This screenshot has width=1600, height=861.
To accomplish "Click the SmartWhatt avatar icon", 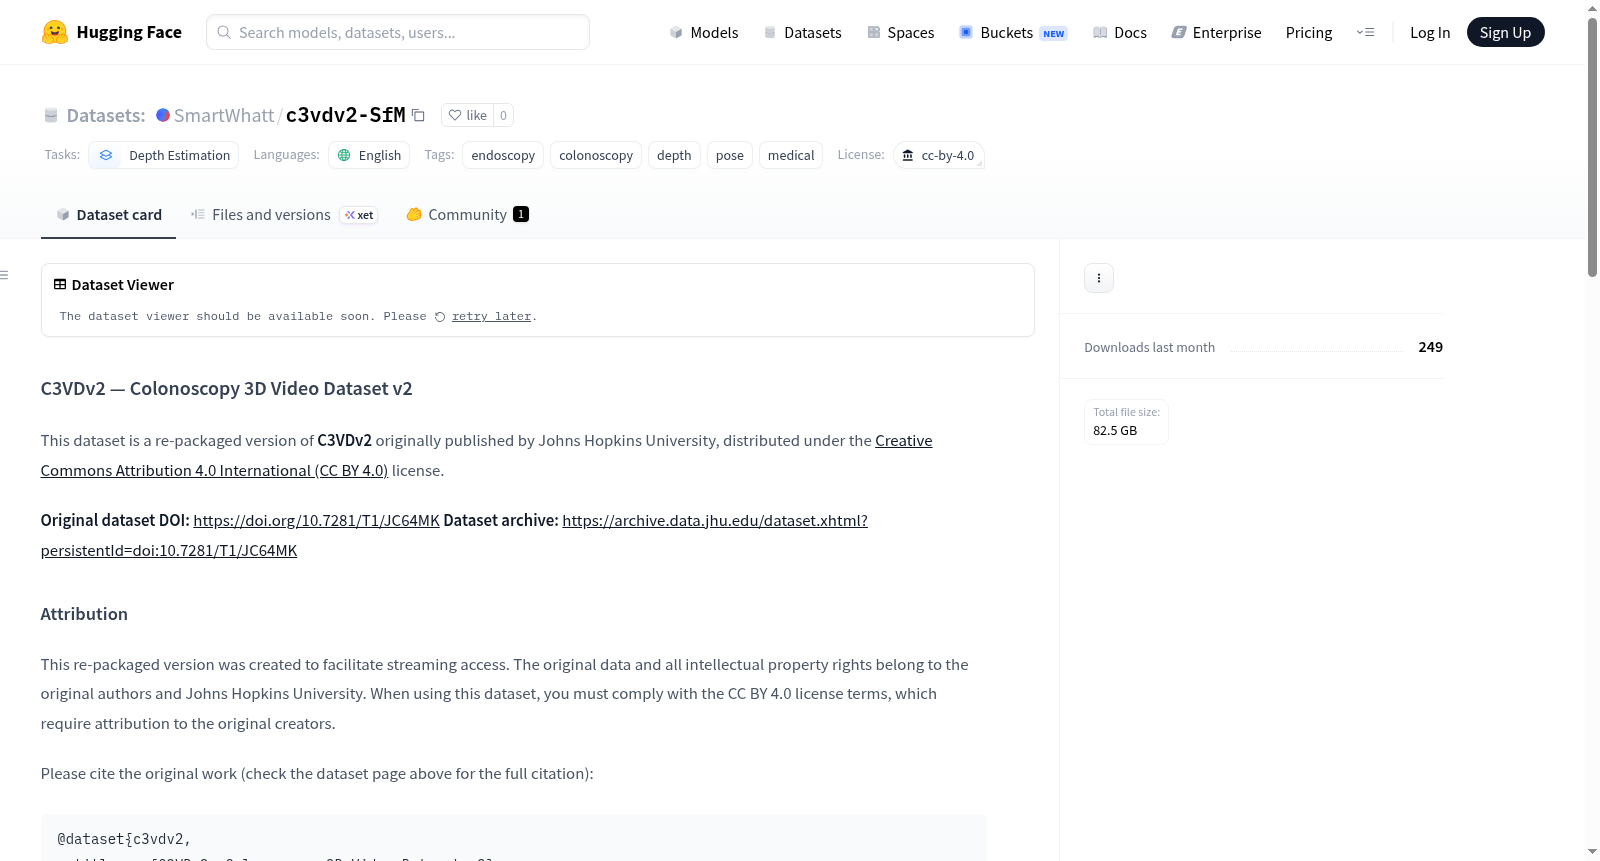I will (163, 115).
